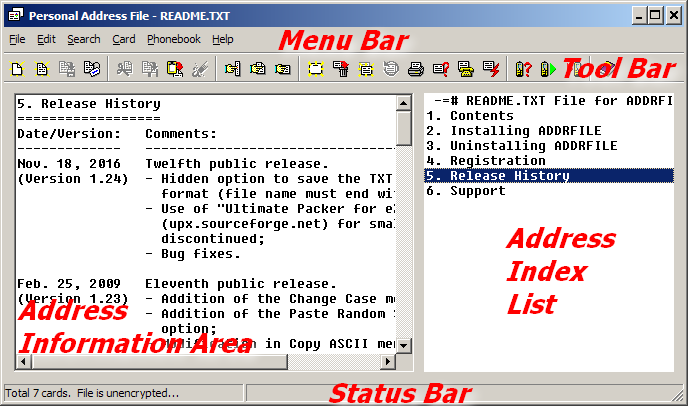Click the application icon in the title bar
Viewport: 688px width, 406px height.
point(16,15)
